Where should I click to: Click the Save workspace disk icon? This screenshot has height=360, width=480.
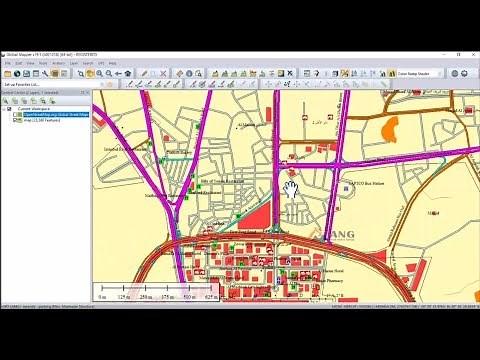pos(26,74)
